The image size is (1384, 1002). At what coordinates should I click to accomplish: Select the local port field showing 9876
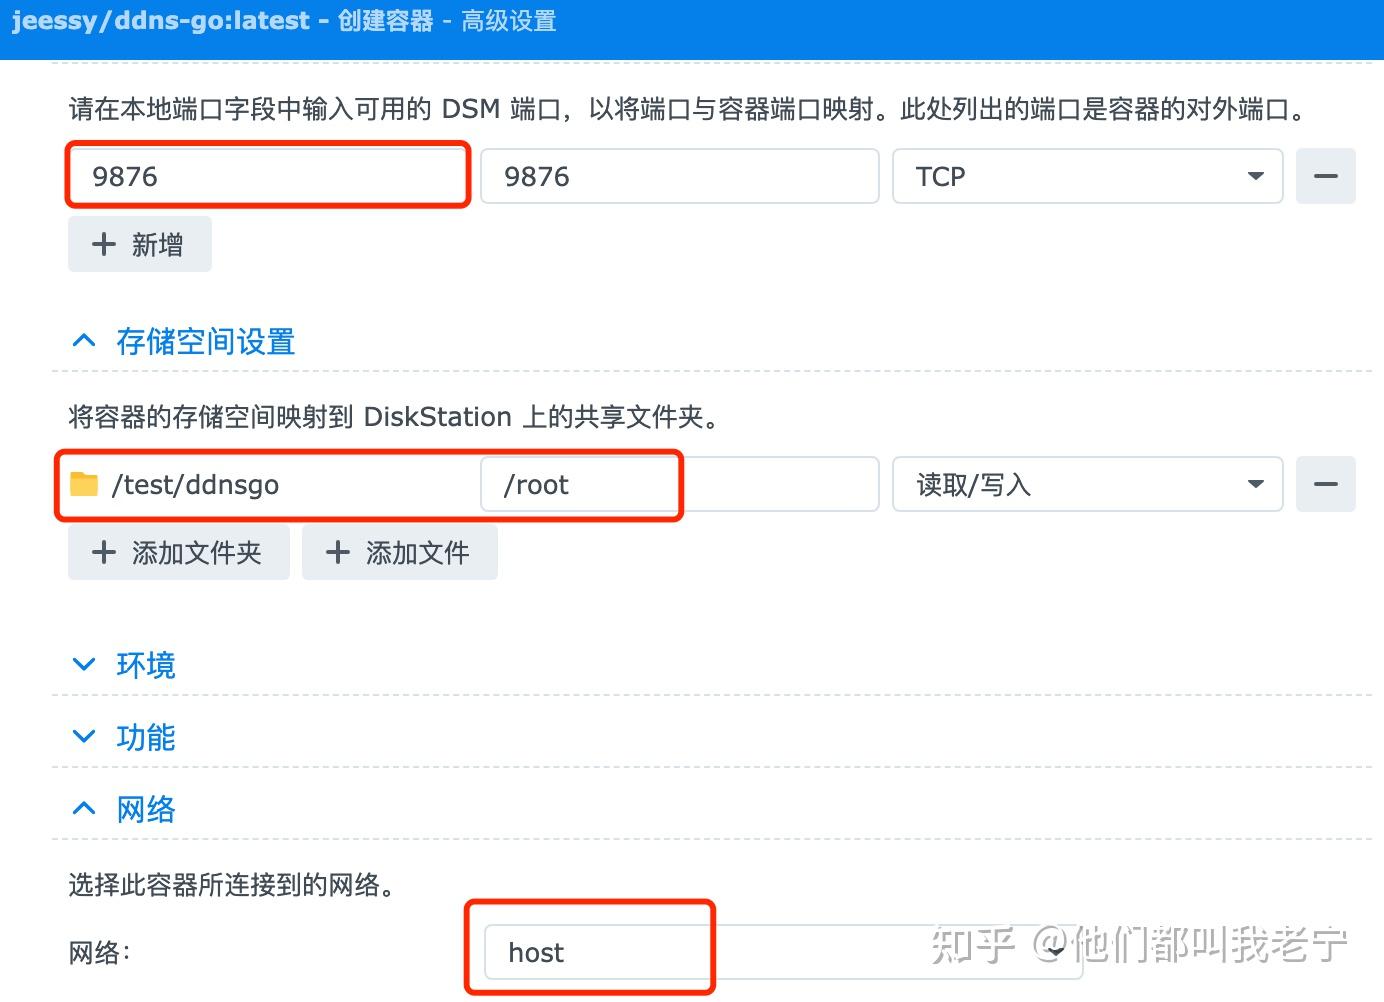(x=268, y=176)
